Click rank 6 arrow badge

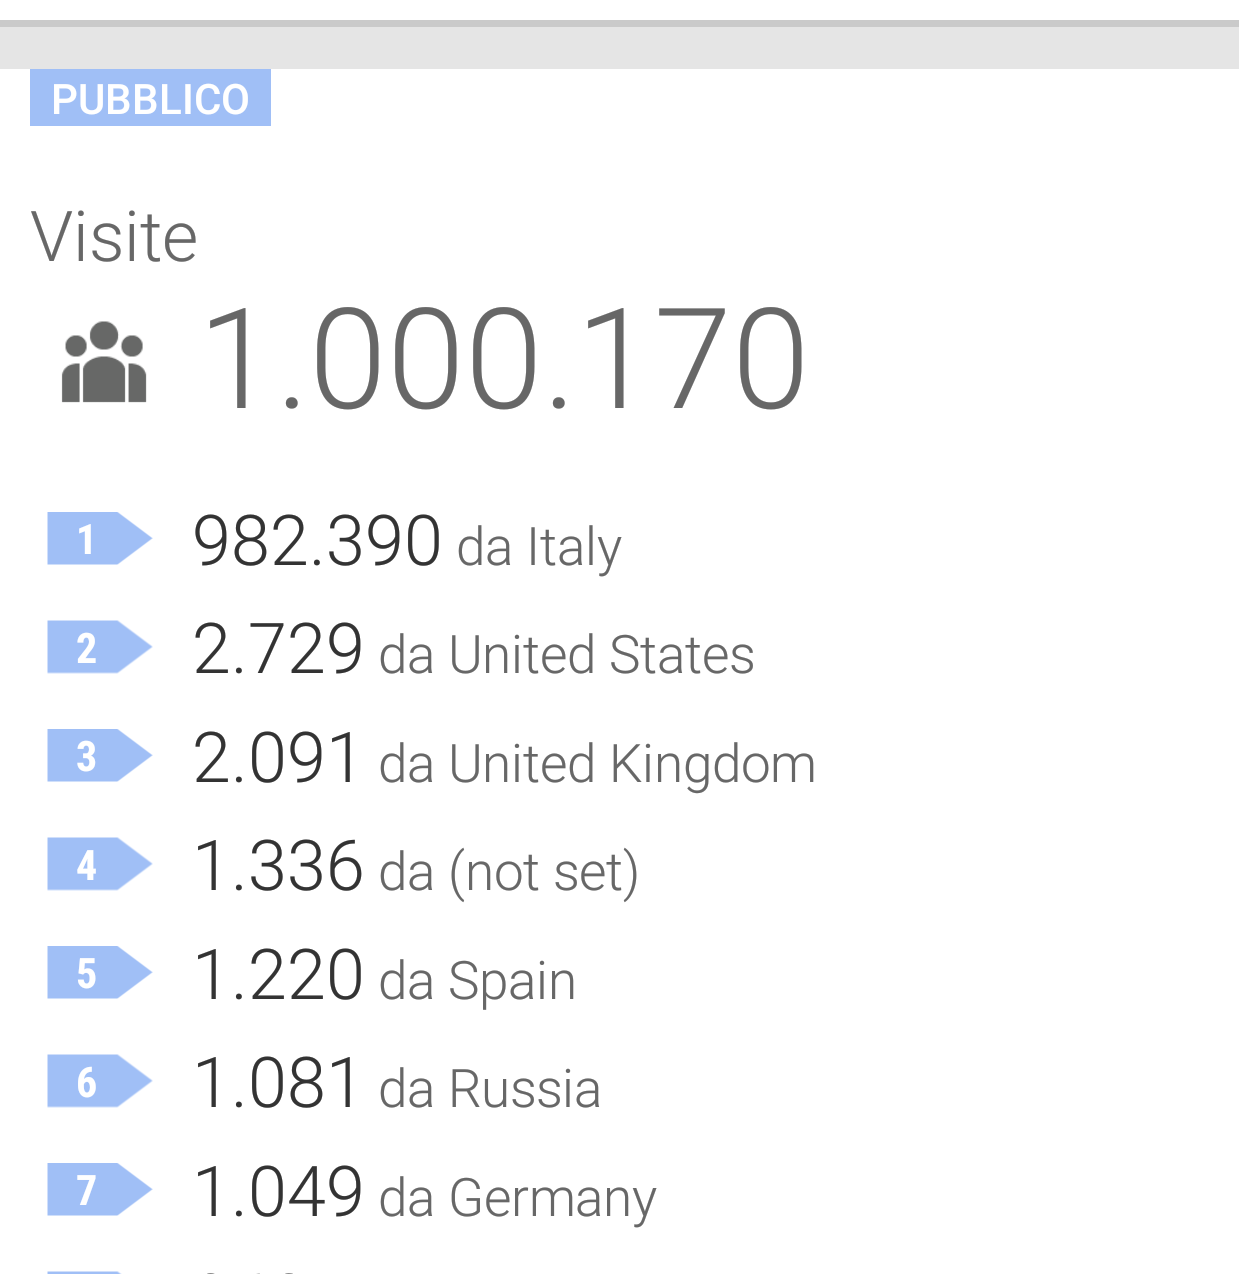pyautogui.click(x=97, y=1082)
